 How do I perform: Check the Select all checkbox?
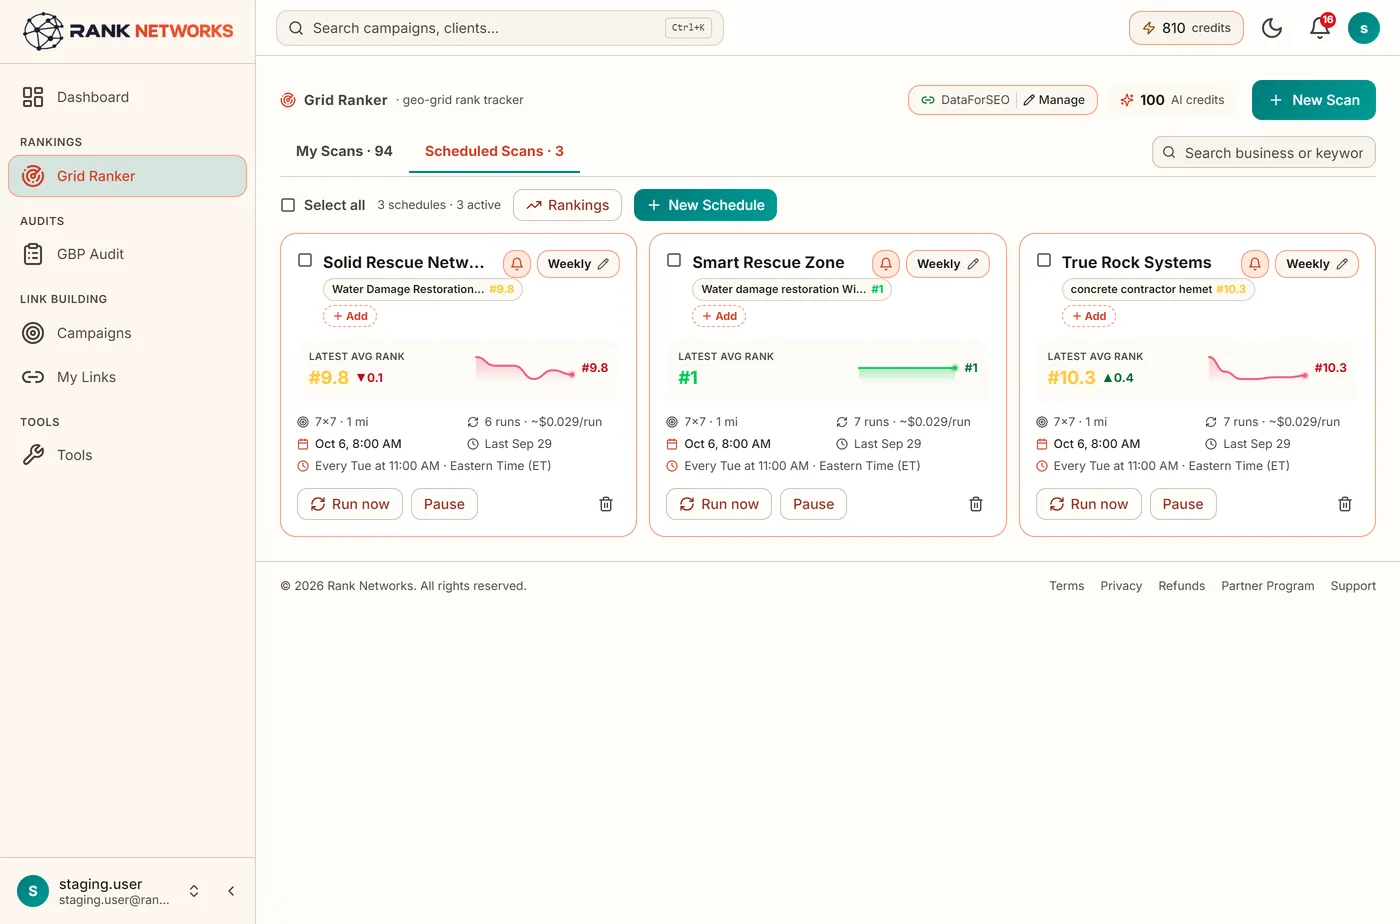click(288, 205)
